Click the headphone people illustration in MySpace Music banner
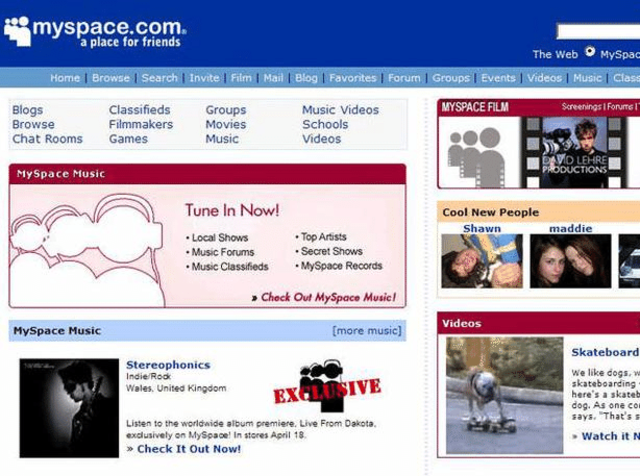 [87, 249]
